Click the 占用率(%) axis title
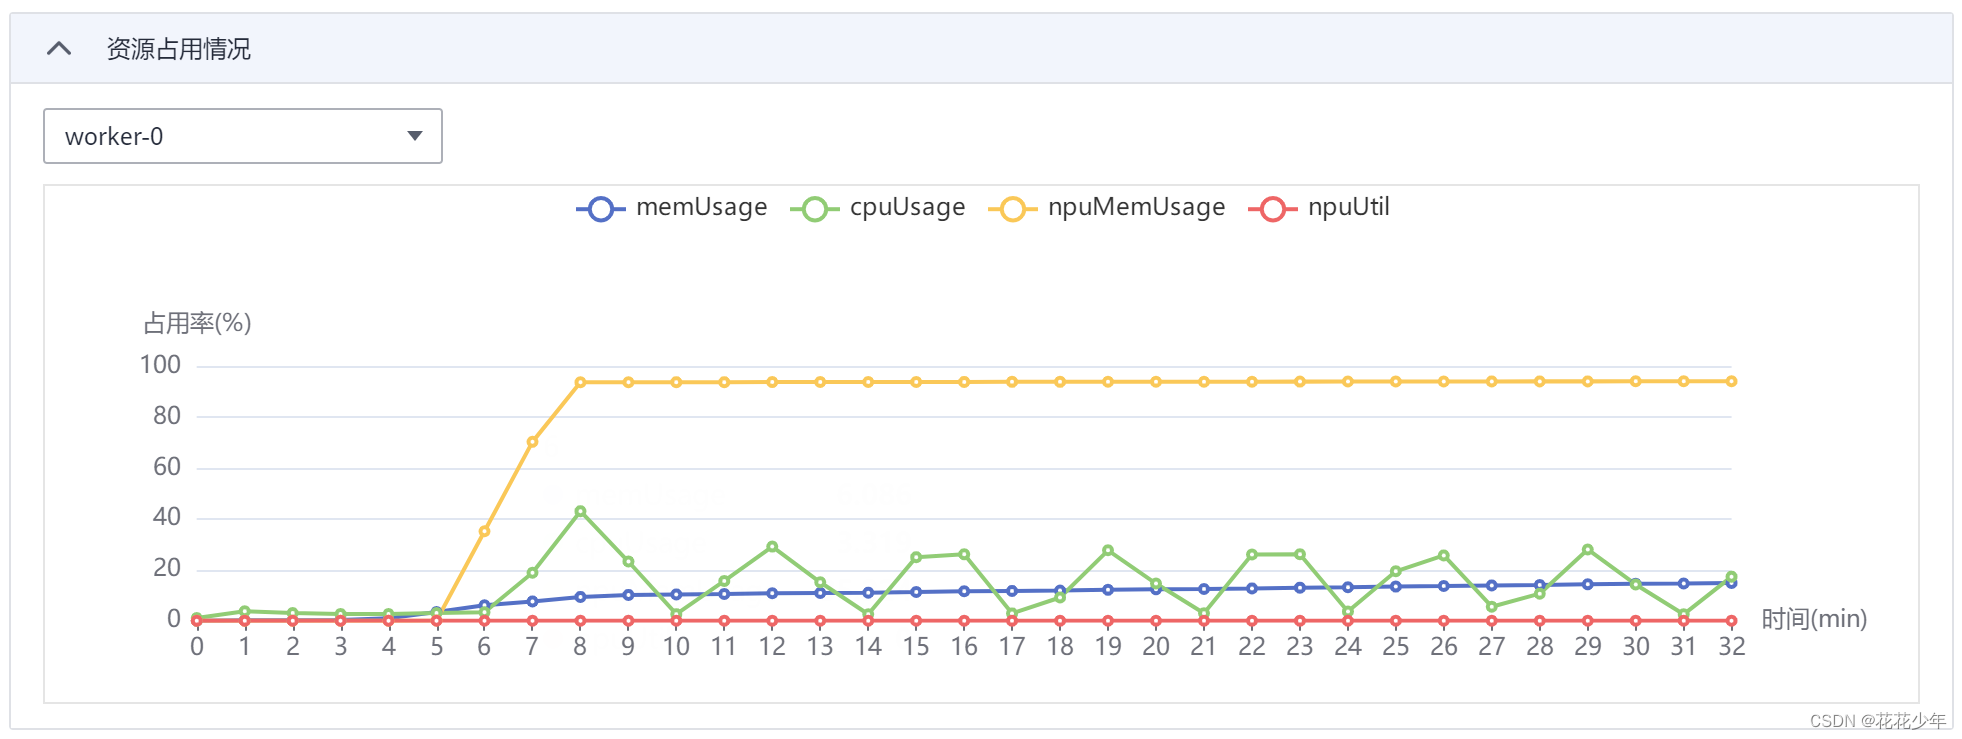1962x739 pixels. [x=197, y=323]
